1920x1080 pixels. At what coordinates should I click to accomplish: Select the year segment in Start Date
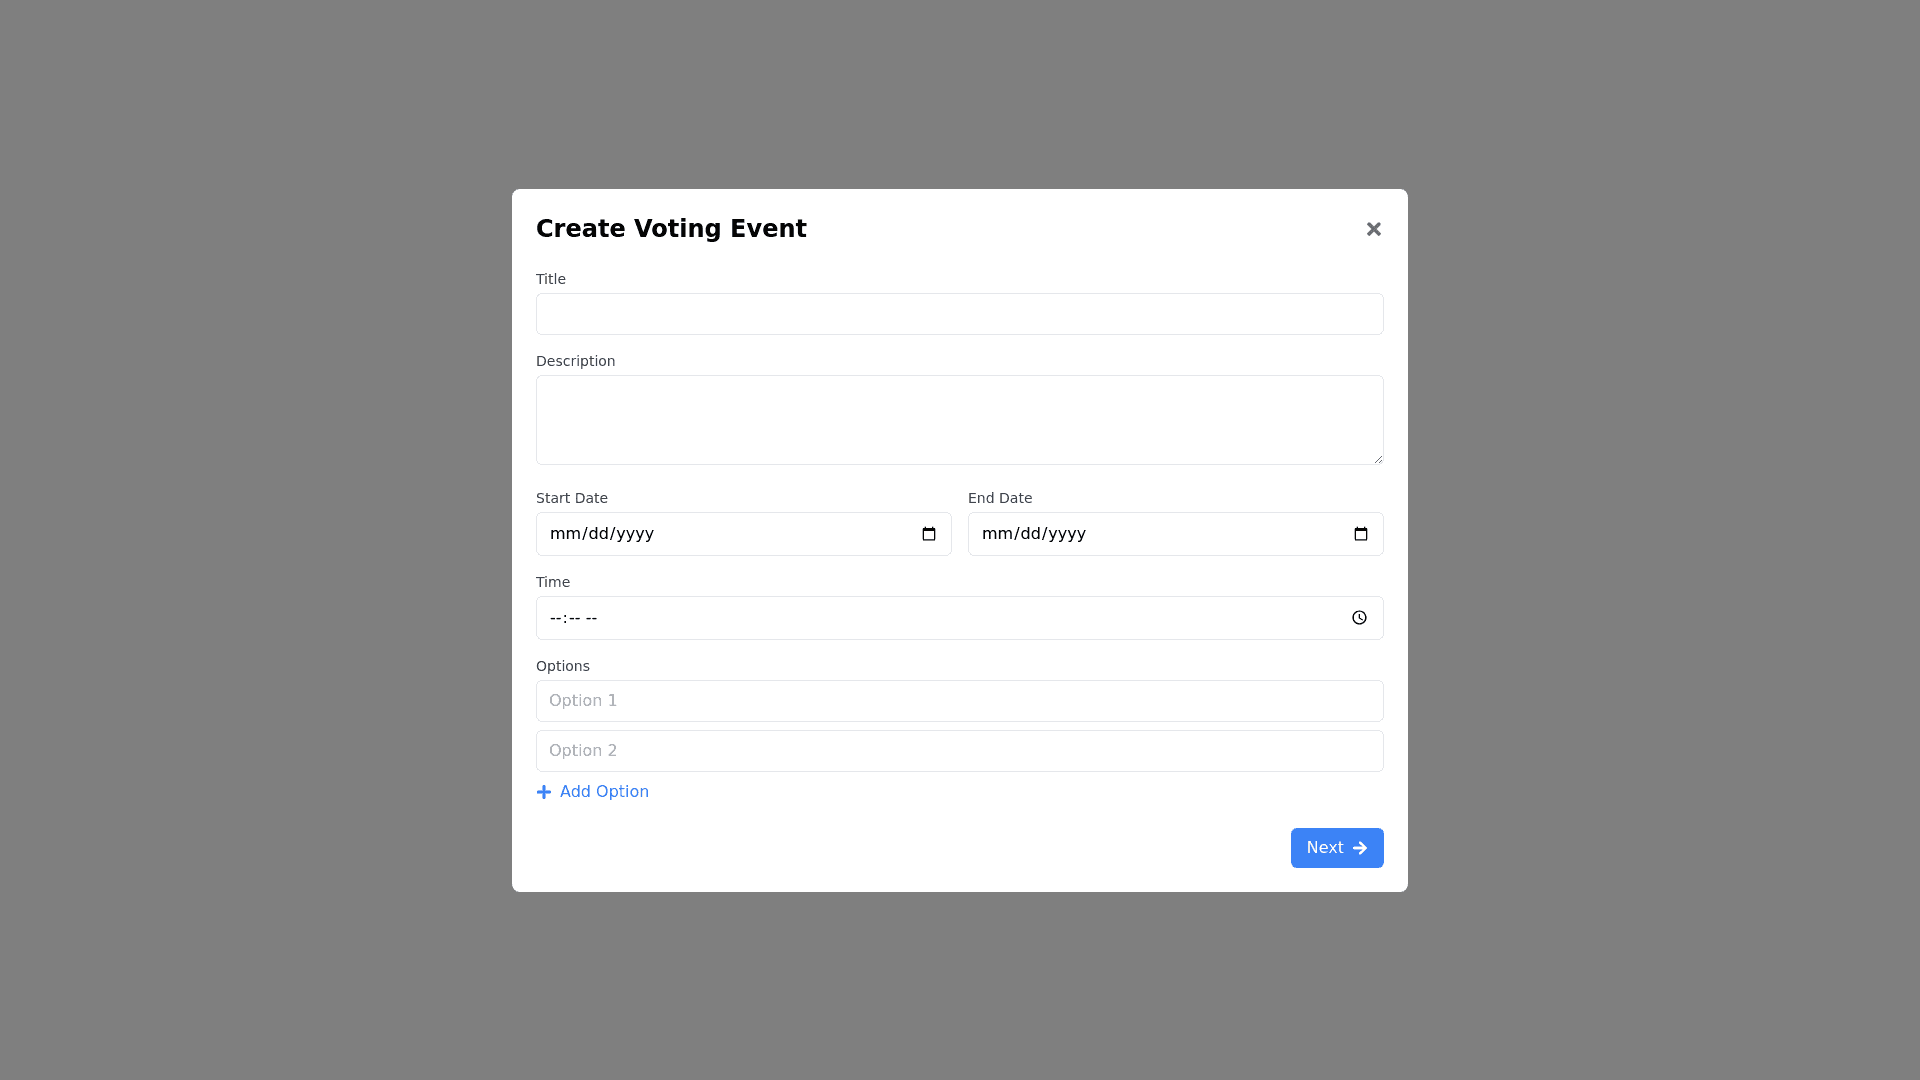coord(635,534)
